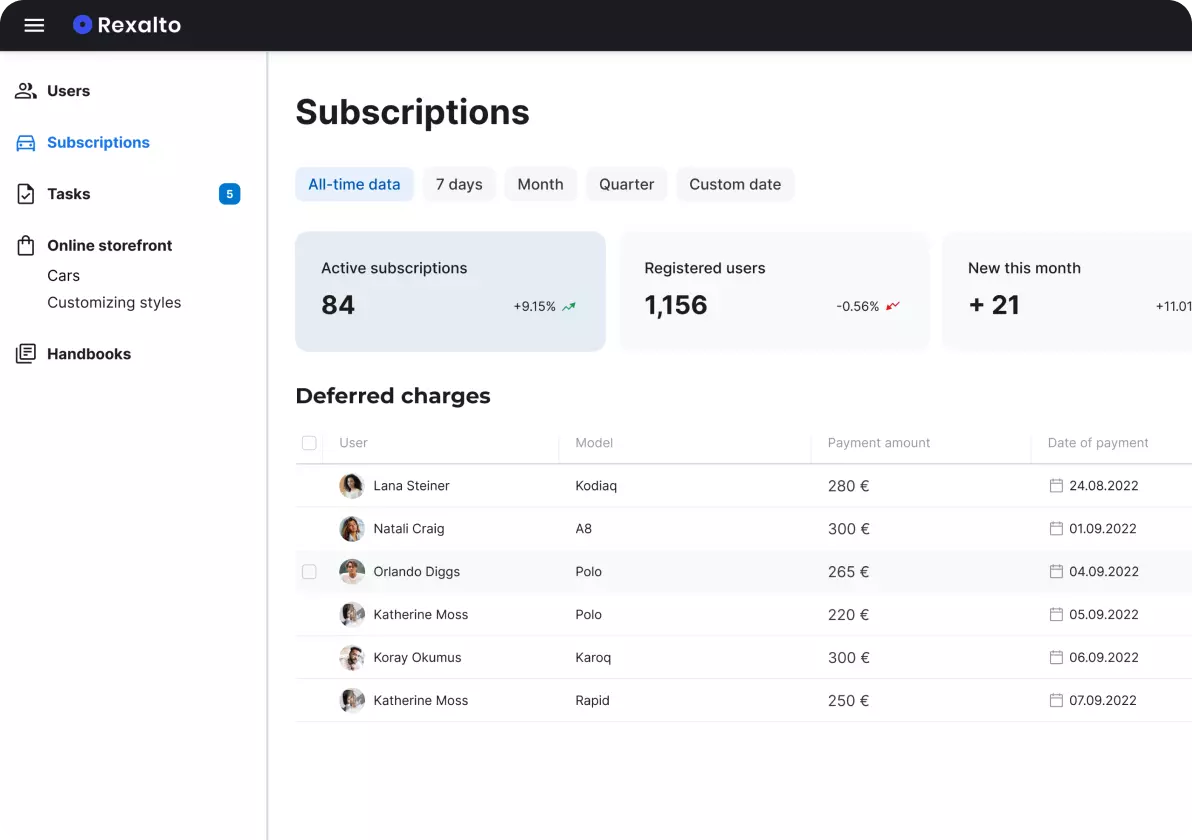1192x840 pixels.
Task: Choose the Custom date filter
Action: coord(735,184)
